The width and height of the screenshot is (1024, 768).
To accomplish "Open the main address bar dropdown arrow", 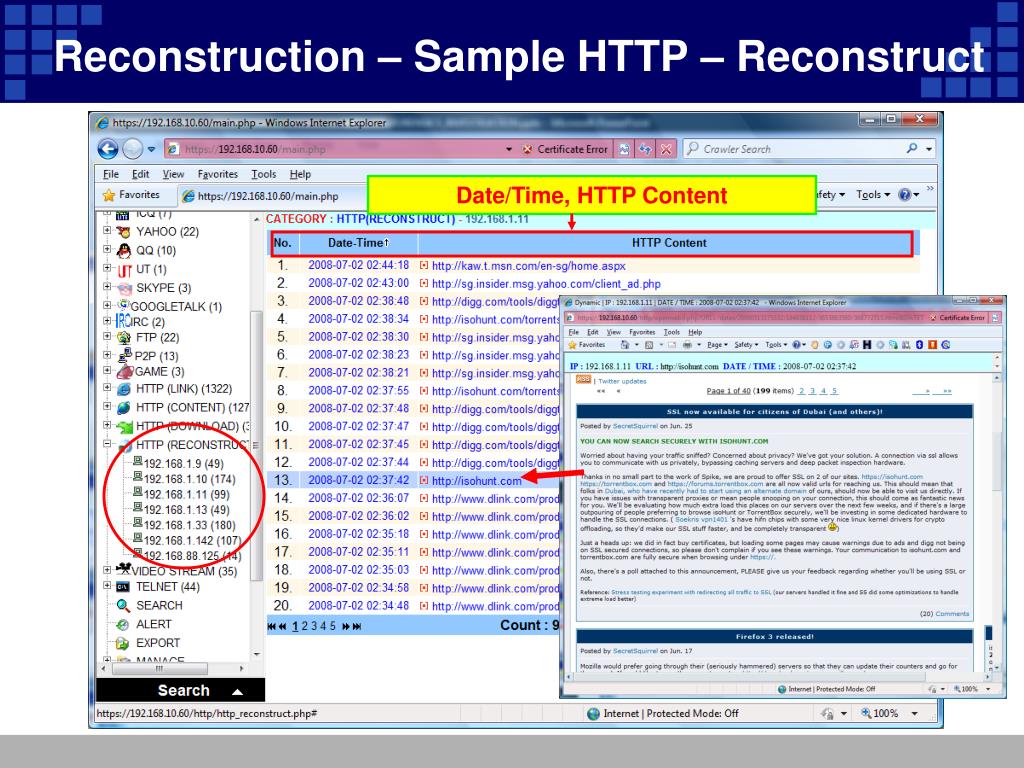I will click(509, 150).
